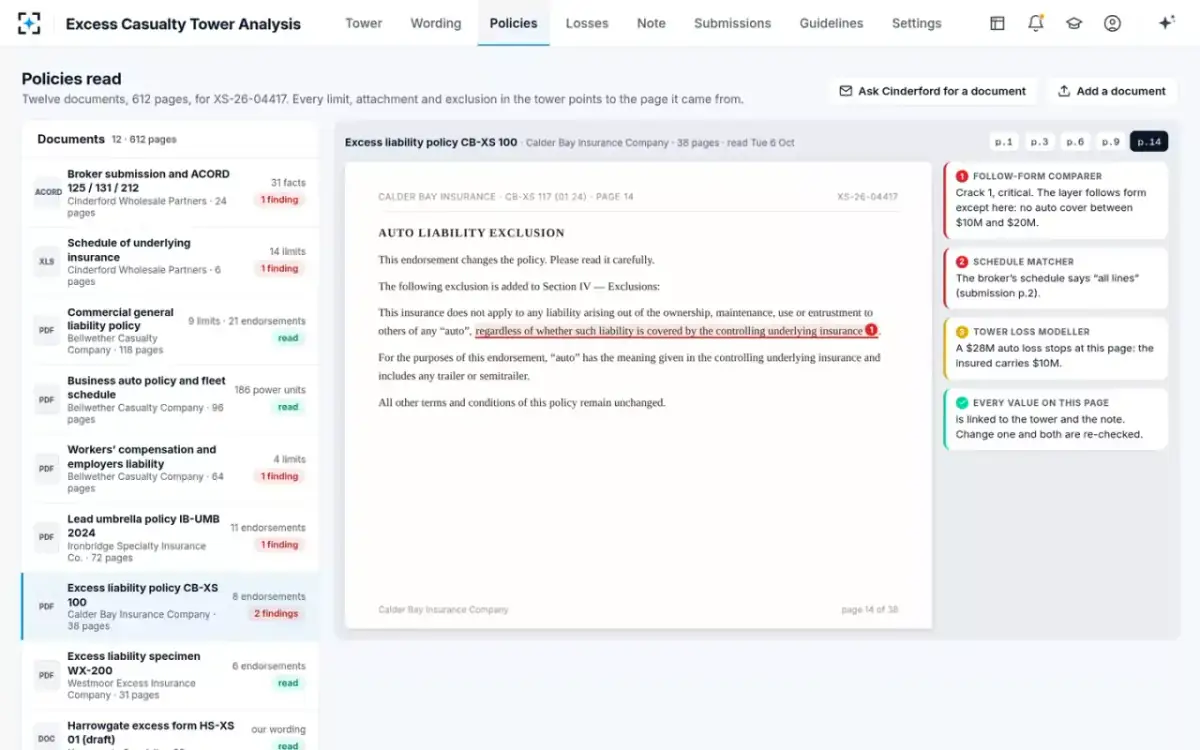Open the user profile icon
Viewport: 1200px width, 750px height.
coord(1112,23)
